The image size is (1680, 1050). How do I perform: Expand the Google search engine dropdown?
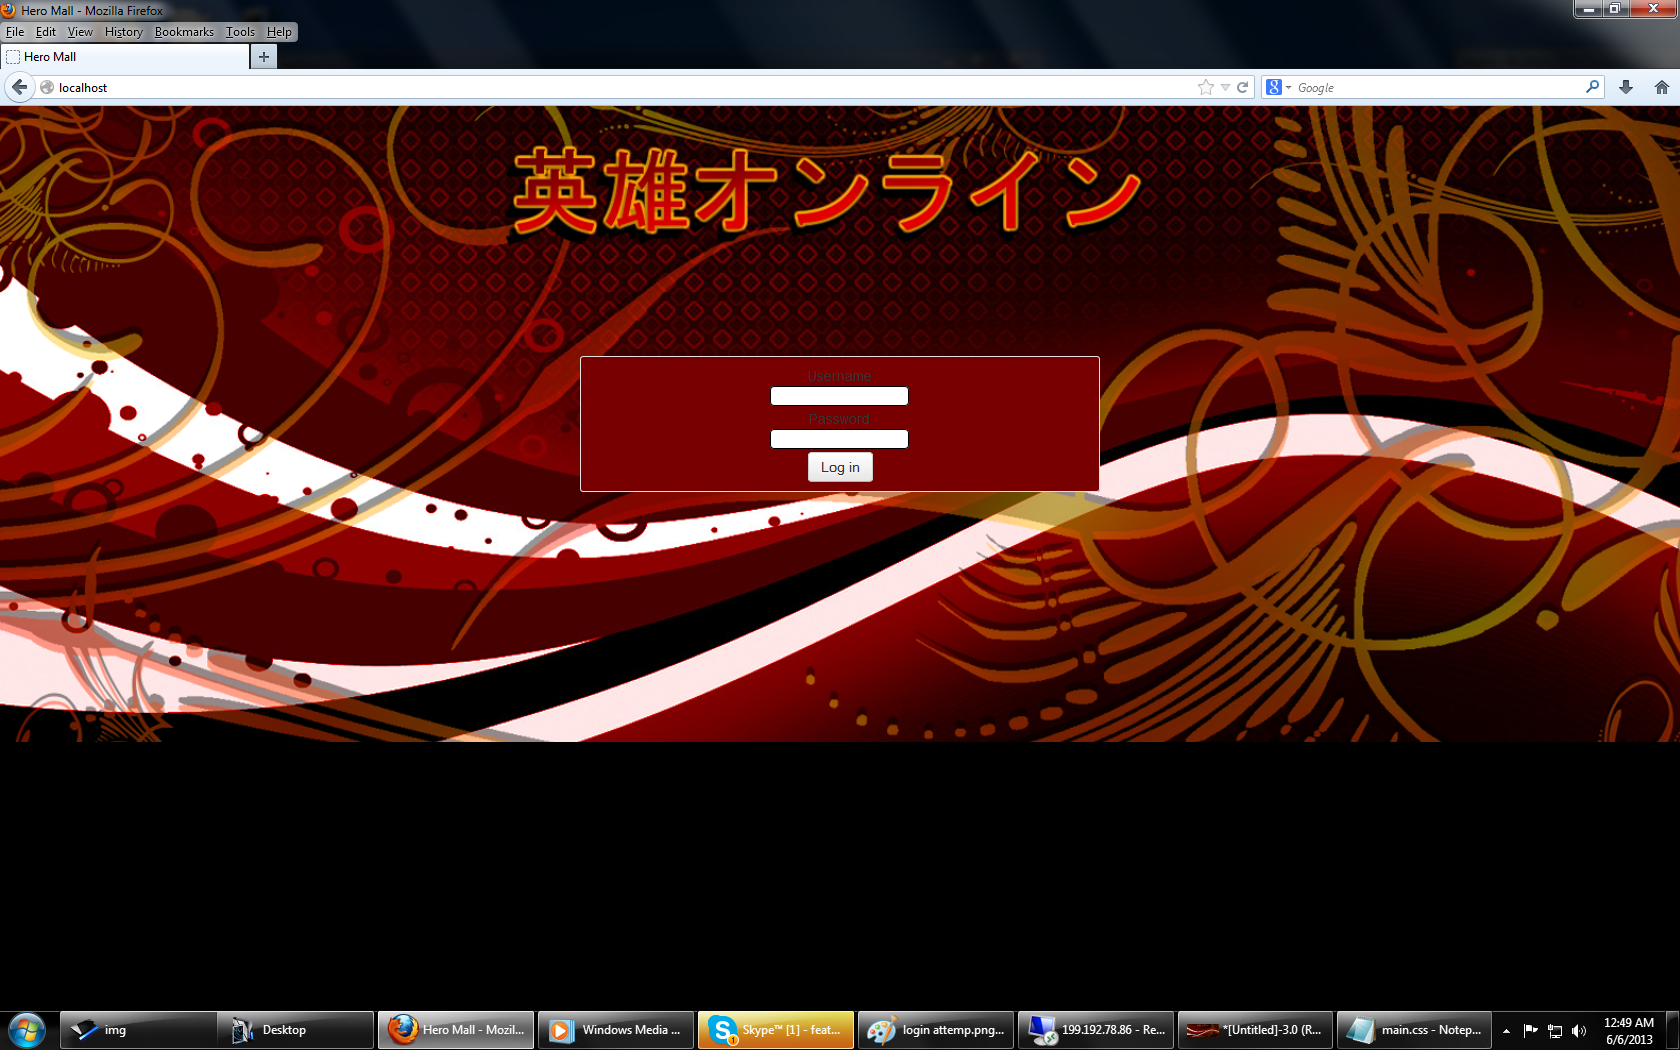click(x=1278, y=87)
